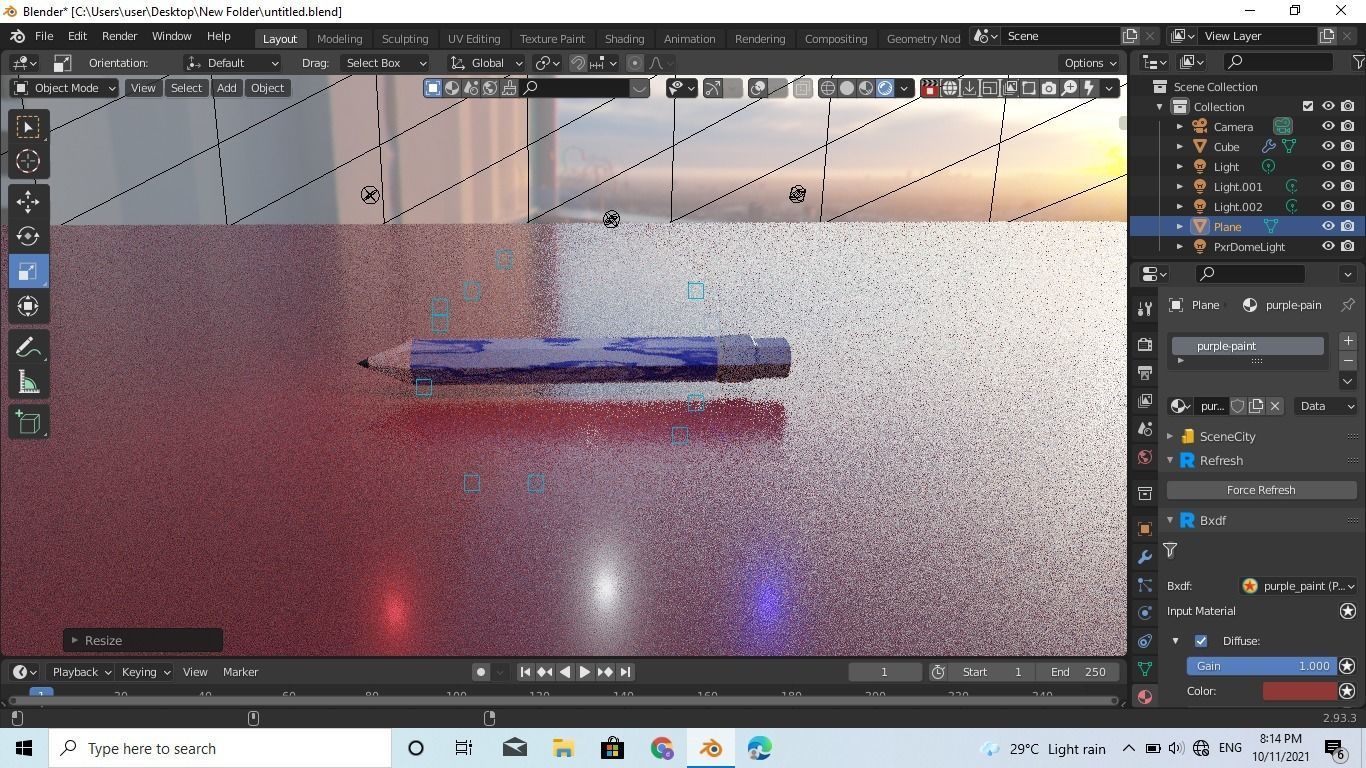Hide the Camera object in viewport

[1328, 127]
